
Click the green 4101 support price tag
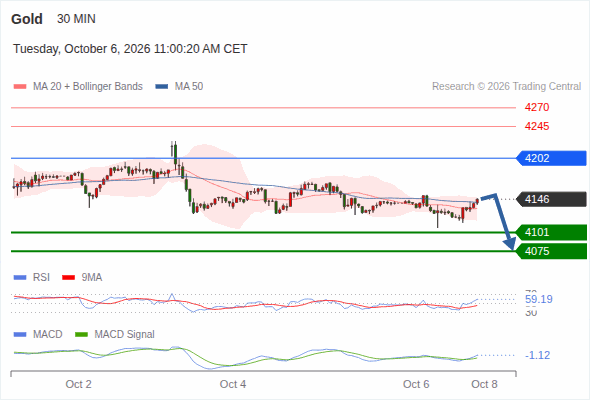click(551, 233)
